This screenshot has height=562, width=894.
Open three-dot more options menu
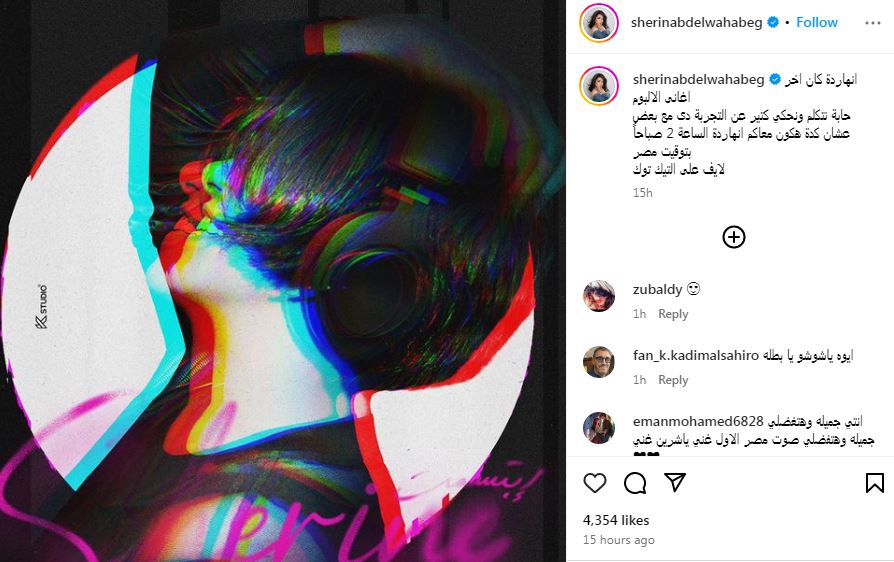pos(873,23)
